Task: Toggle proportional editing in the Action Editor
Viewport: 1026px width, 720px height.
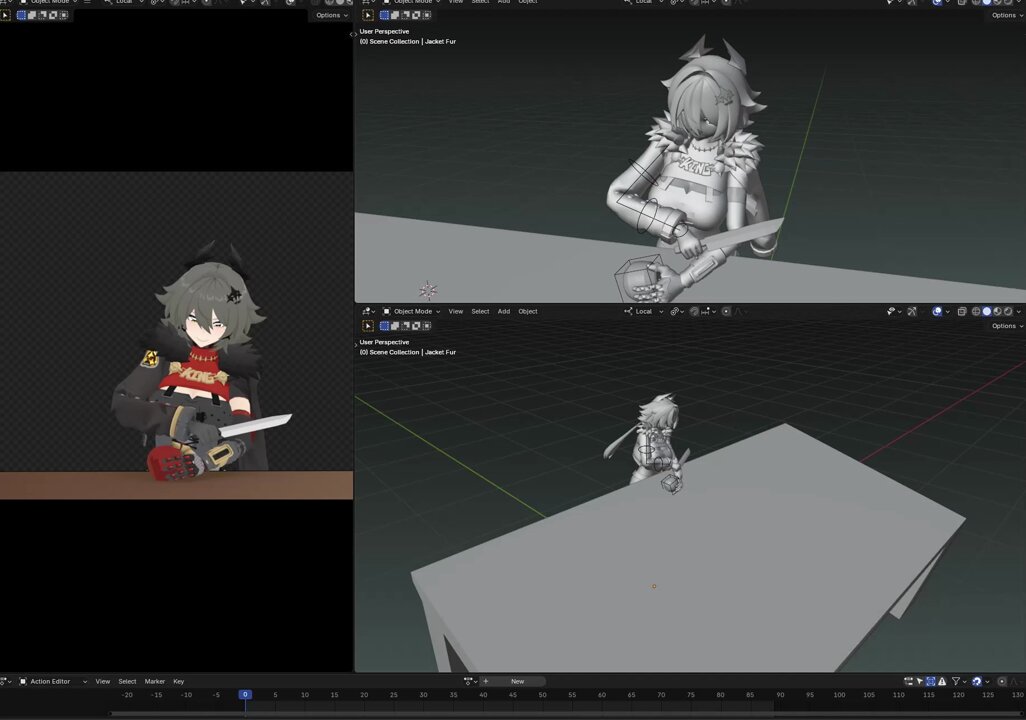Action: 1002,681
